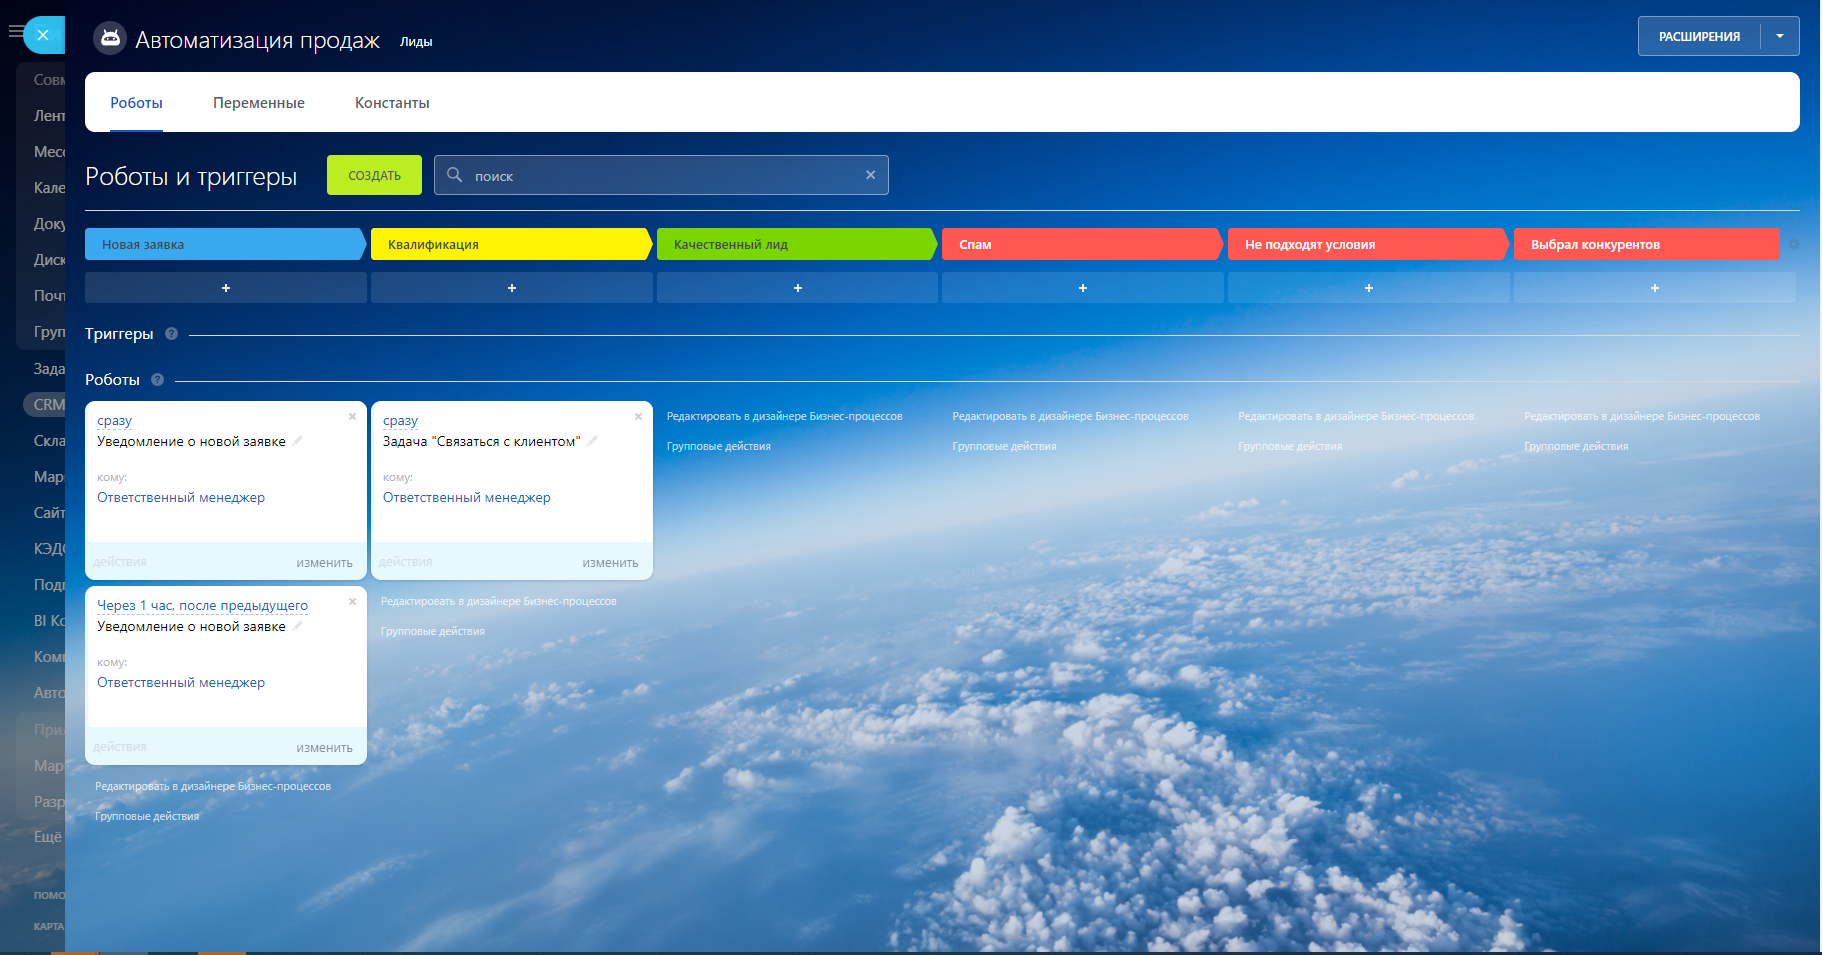Open Групповые действия under Не подходят условия
This screenshot has width=1822, height=955.
(1291, 446)
